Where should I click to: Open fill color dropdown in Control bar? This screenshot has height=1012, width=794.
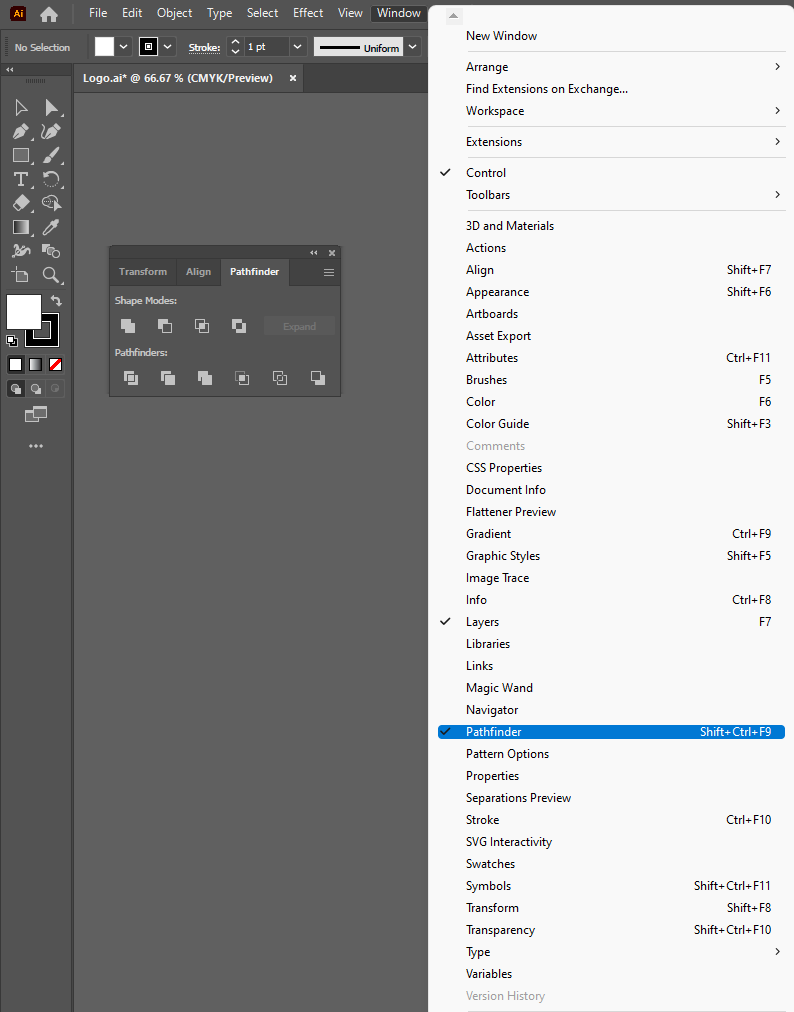pyautogui.click(x=123, y=46)
